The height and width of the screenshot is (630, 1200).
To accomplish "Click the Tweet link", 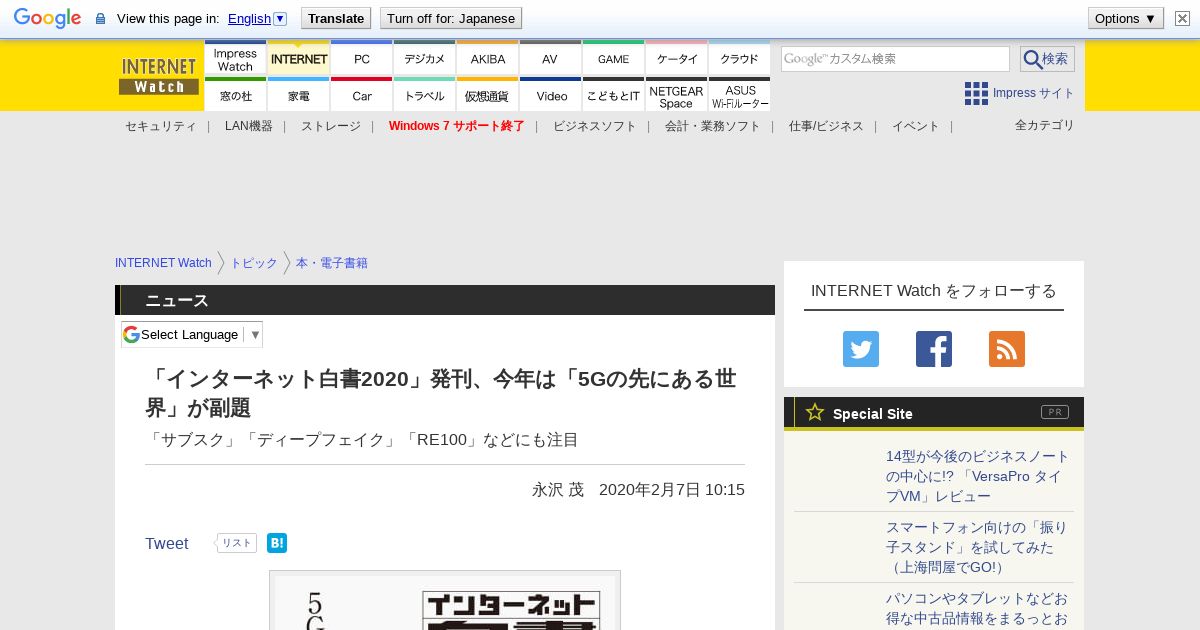I will tap(167, 543).
